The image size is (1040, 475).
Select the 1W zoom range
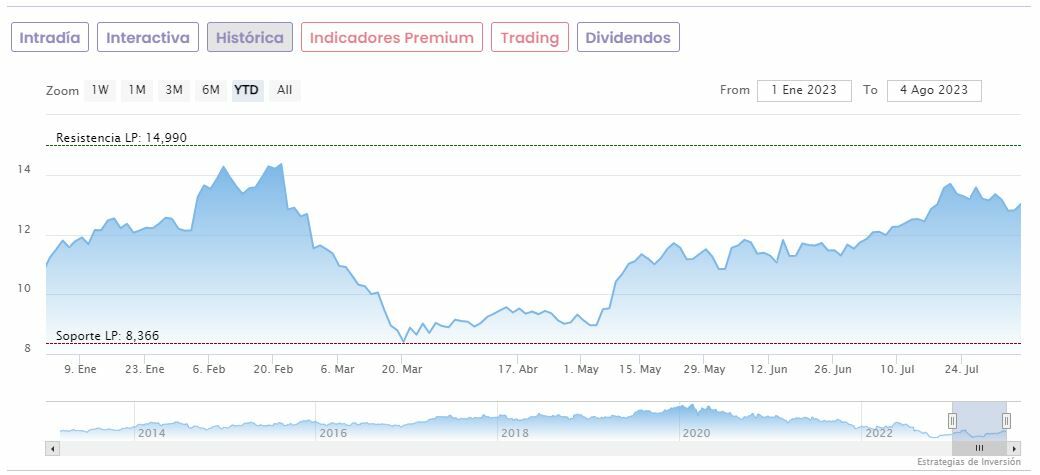[100, 90]
